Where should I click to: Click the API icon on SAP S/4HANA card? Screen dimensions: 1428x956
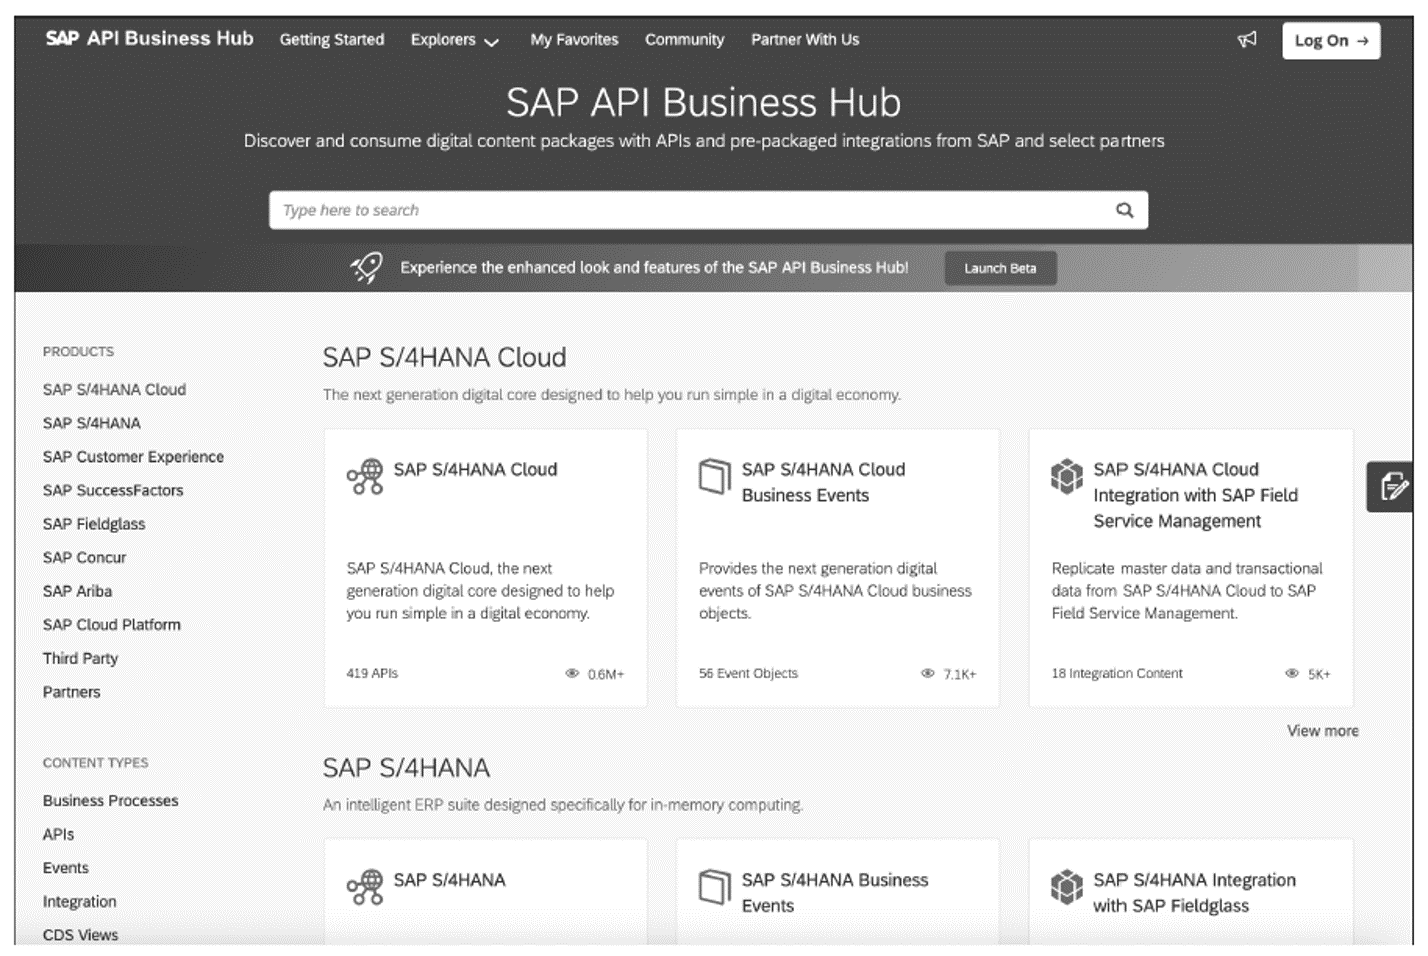pos(365,887)
